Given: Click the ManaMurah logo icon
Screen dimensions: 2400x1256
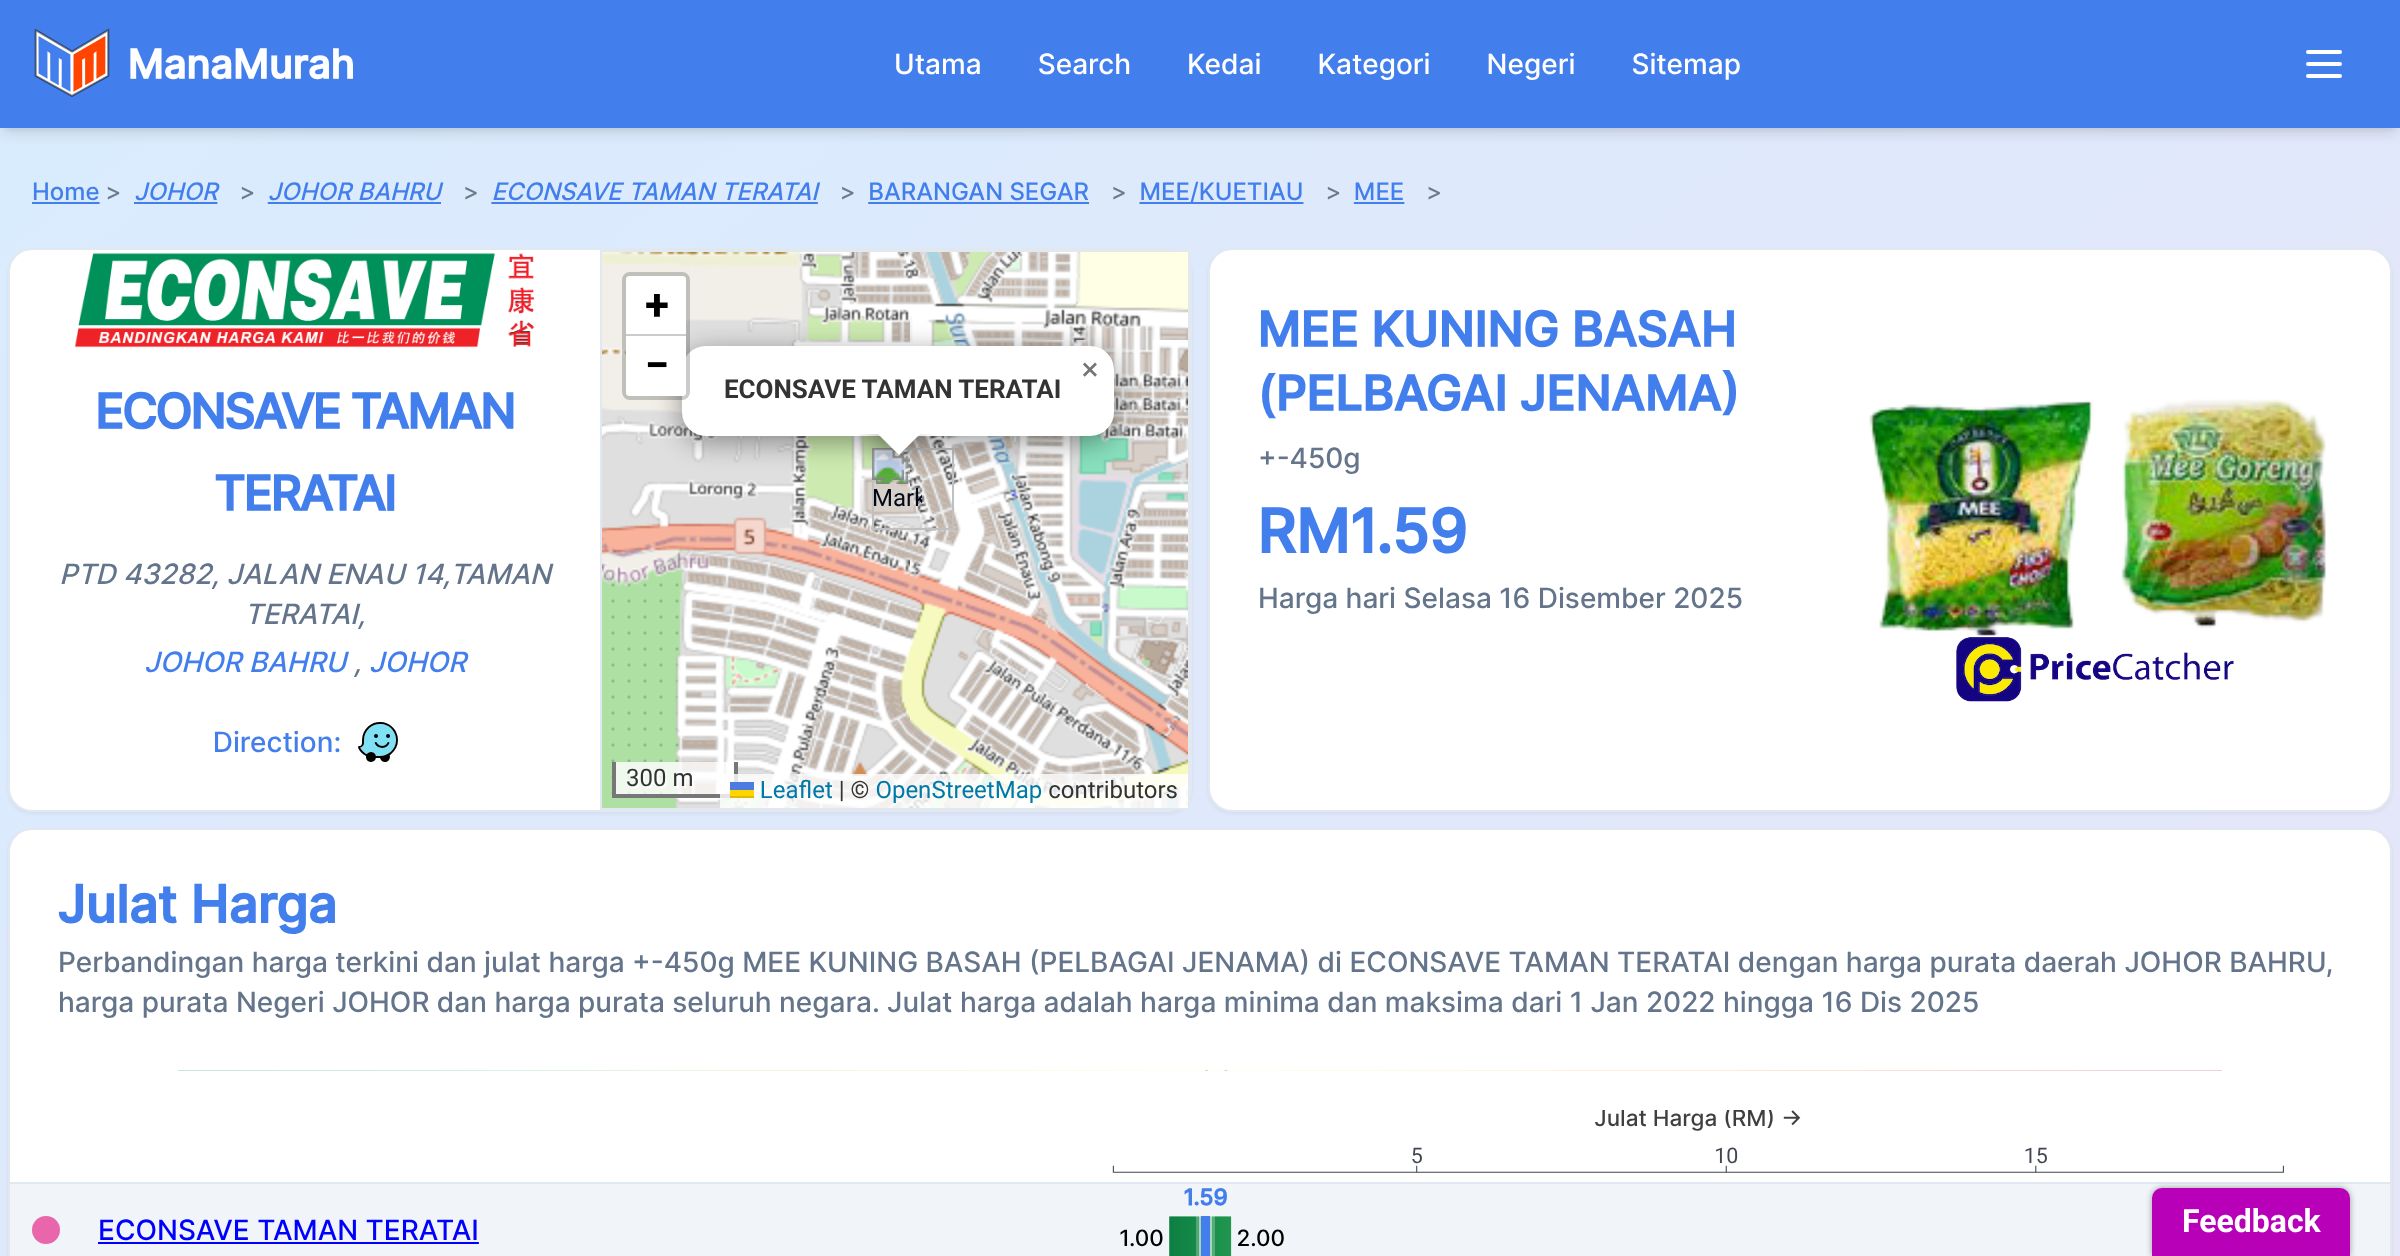Looking at the screenshot, I should point(71,63).
